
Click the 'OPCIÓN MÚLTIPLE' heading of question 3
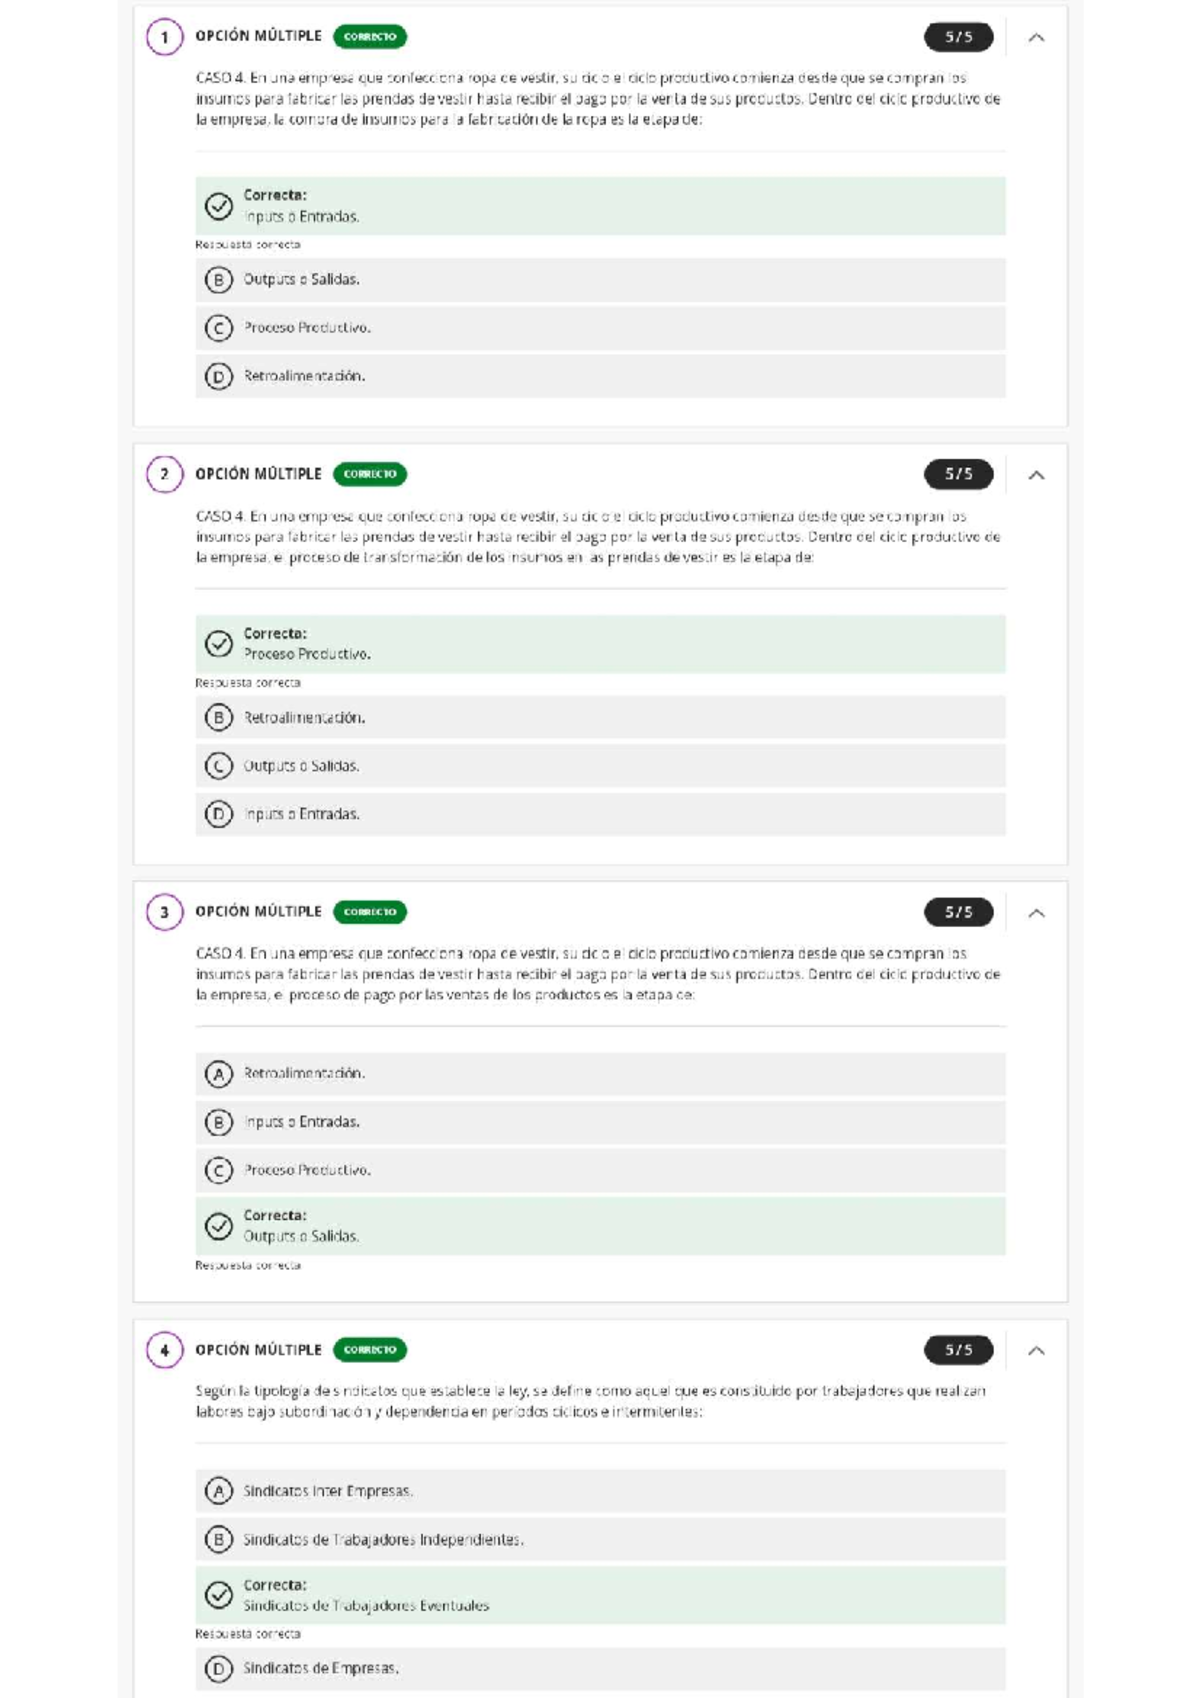(x=258, y=912)
